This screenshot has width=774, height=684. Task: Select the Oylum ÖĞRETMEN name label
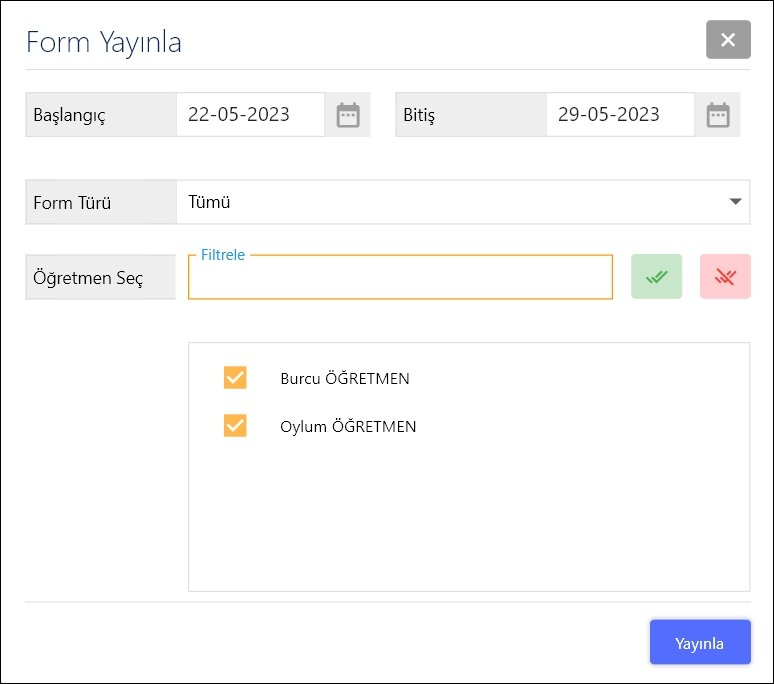tap(348, 427)
